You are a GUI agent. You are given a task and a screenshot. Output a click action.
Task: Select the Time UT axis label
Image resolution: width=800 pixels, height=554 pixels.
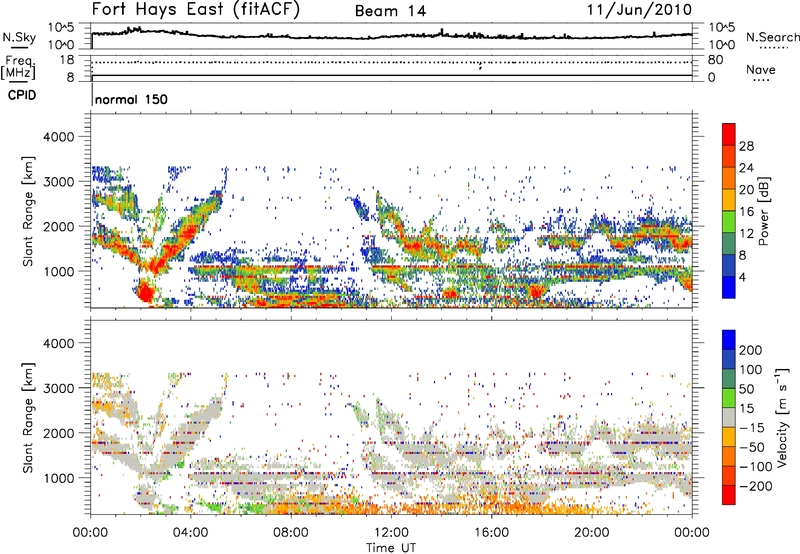pos(391,548)
